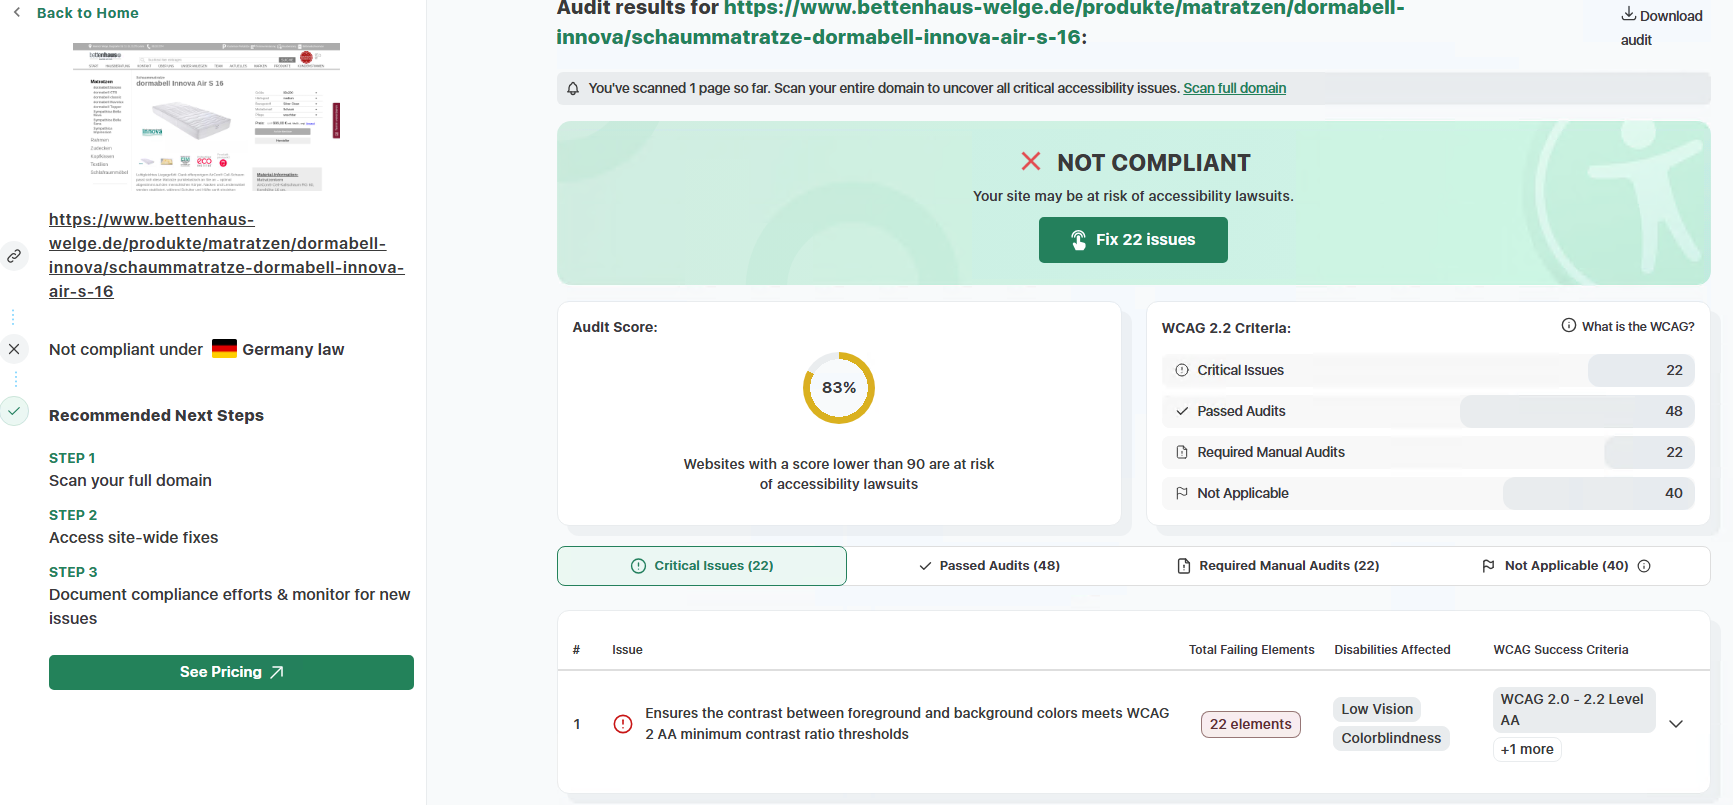Select the Critical Issues (22) tab
Image resolution: width=1733 pixels, height=805 pixels.
pyautogui.click(x=702, y=566)
